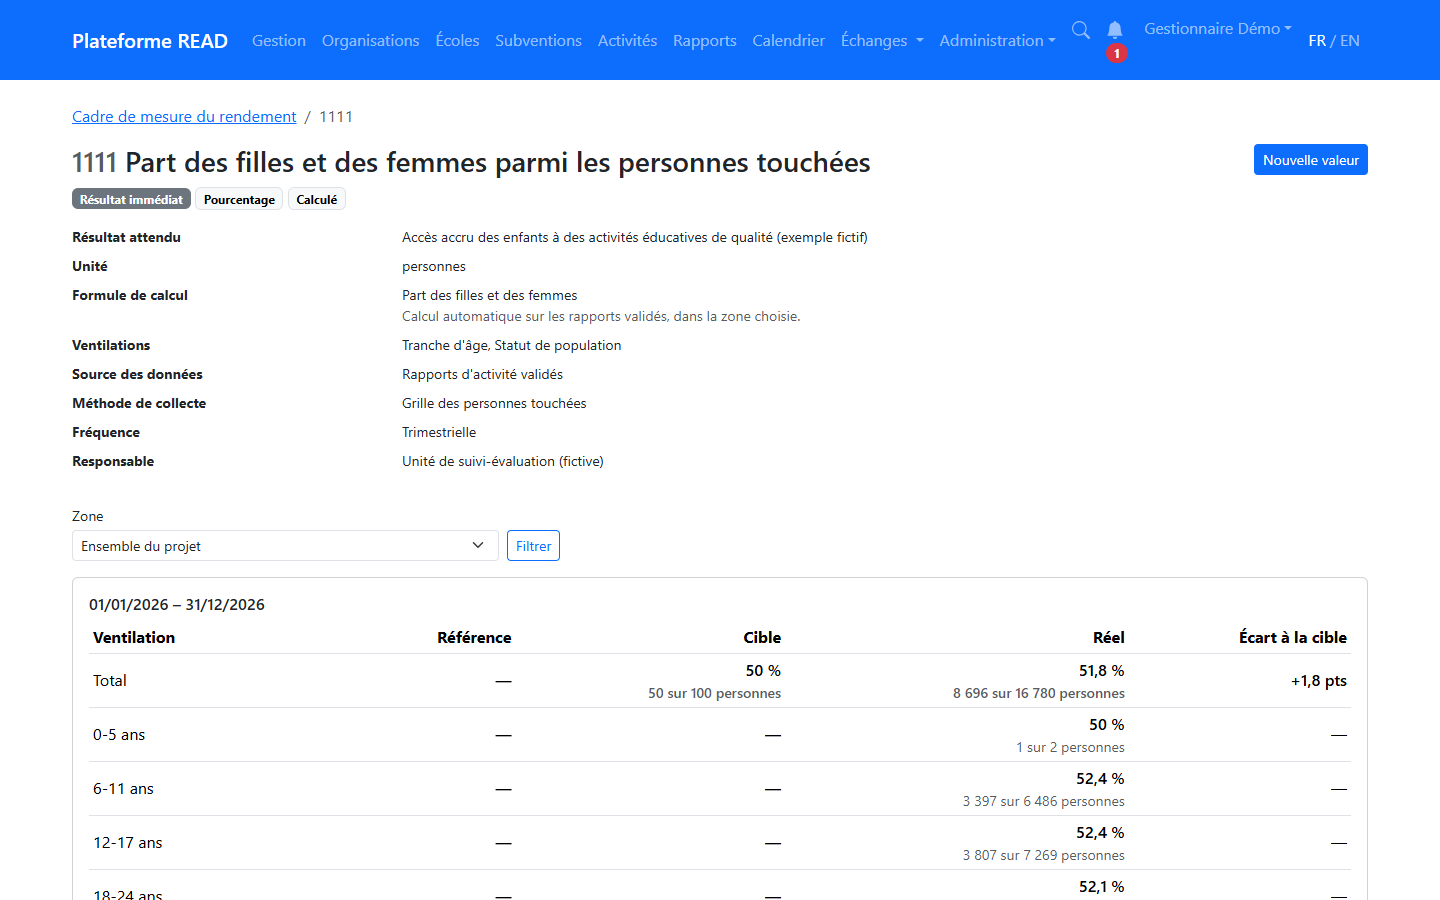Open the Organisations menu item
The image size is (1440, 900).
(x=371, y=41)
